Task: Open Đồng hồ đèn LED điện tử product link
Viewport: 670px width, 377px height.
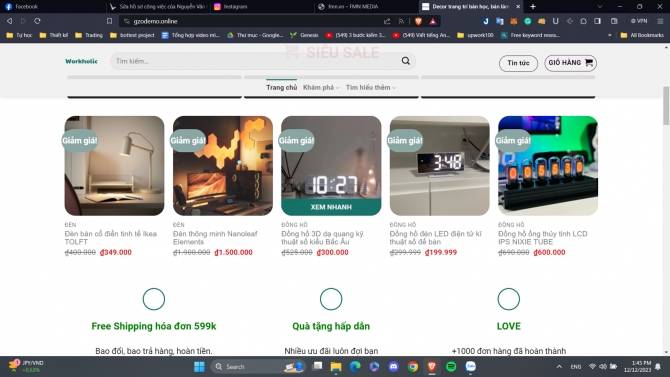Action: [435, 238]
